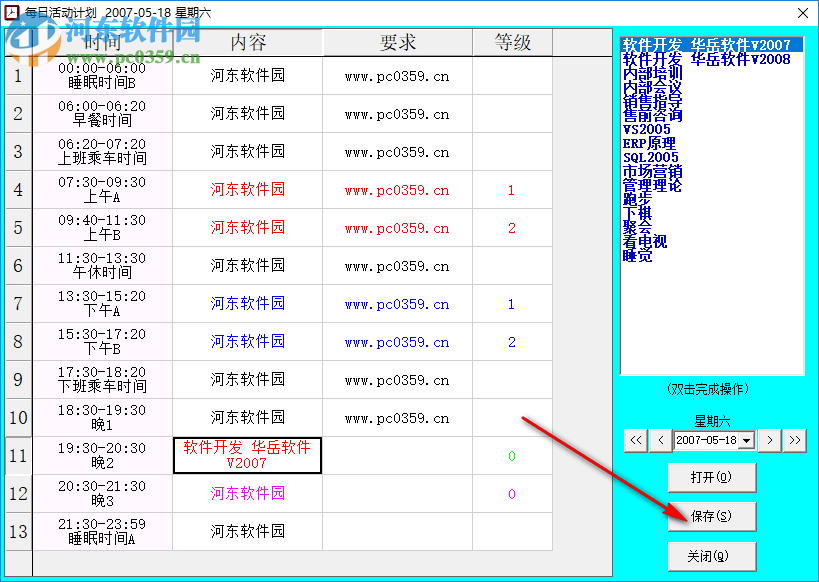Select row header number 13
Screen dimensions: 819x582
coord(18,531)
